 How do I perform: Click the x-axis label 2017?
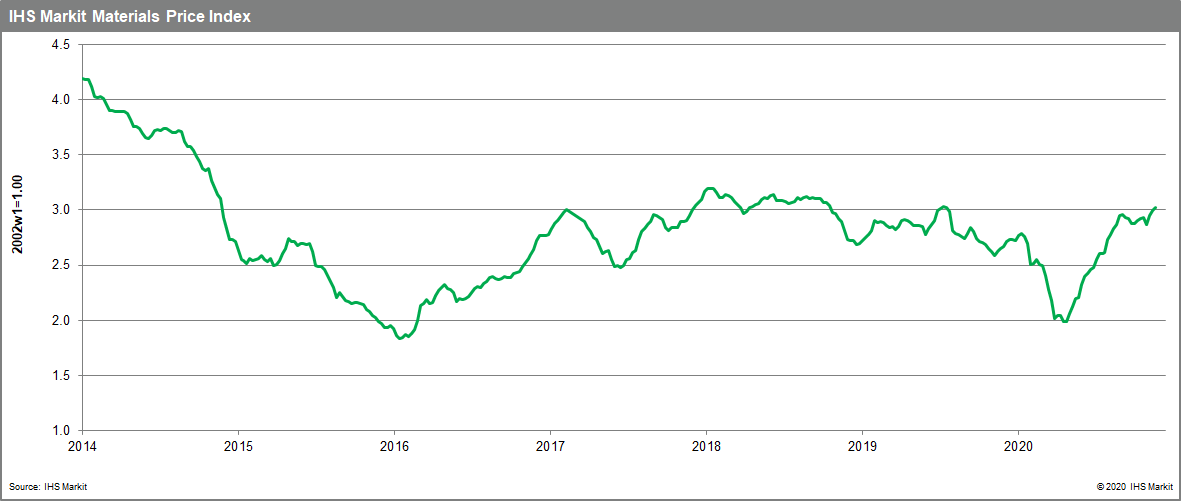[x=551, y=446]
